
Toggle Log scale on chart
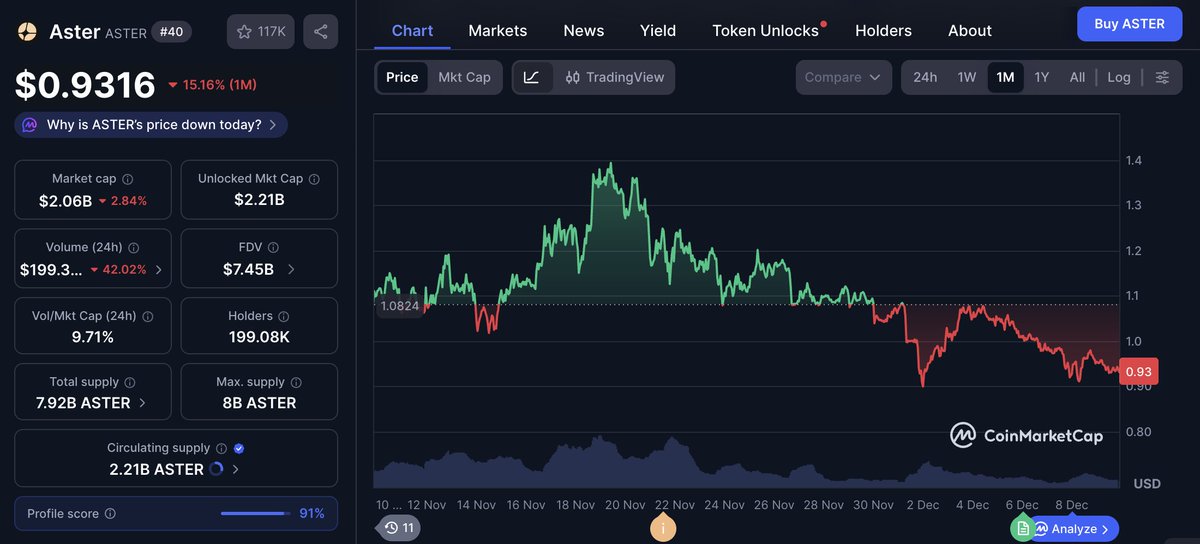point(1119,77)
